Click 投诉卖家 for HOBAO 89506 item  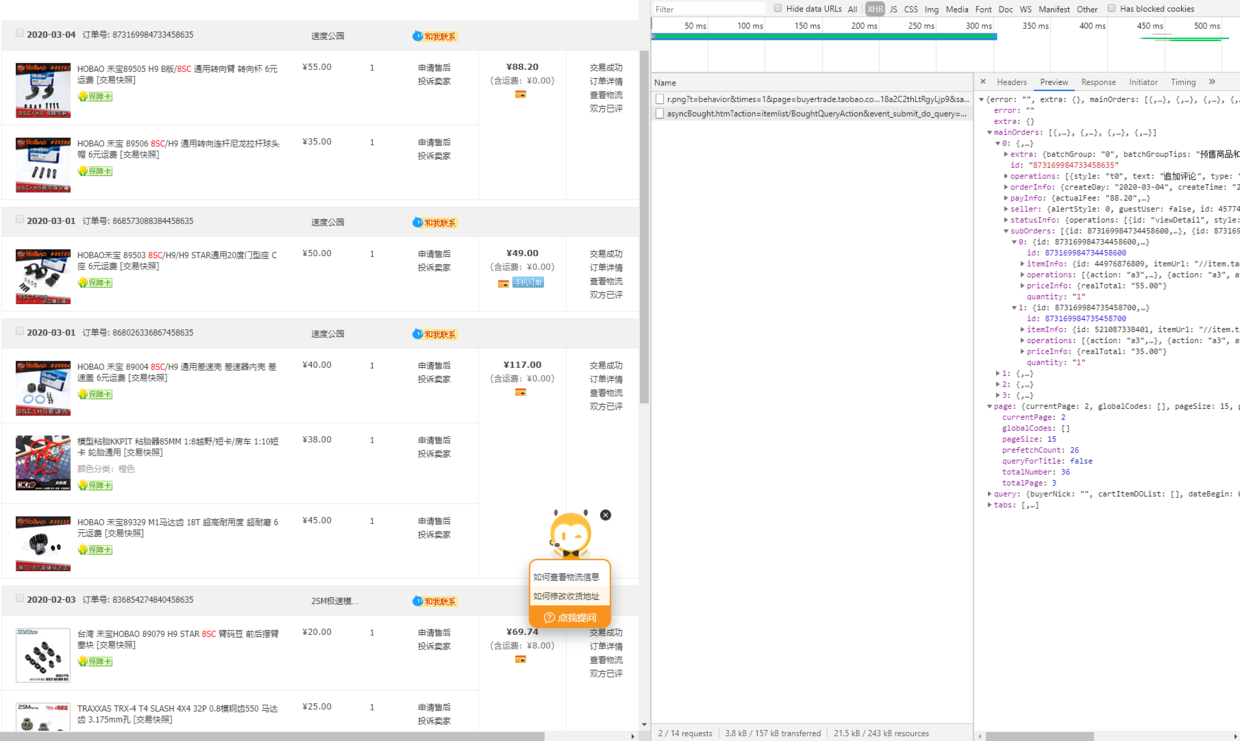[434, 156]
